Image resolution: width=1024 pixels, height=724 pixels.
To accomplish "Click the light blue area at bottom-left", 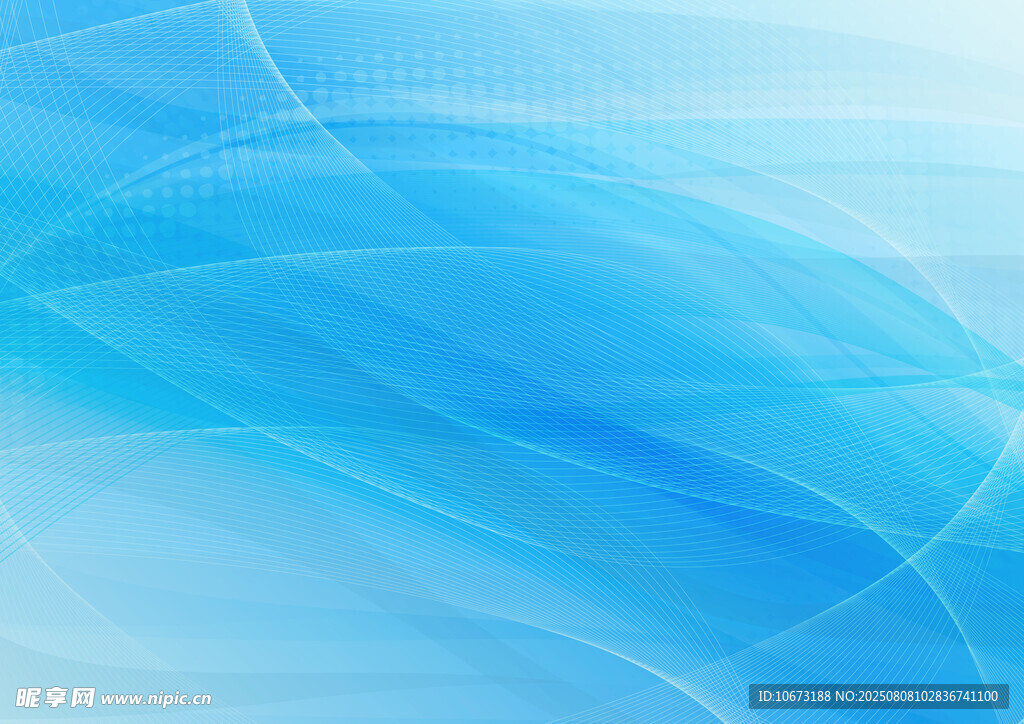I will (120, 600).
